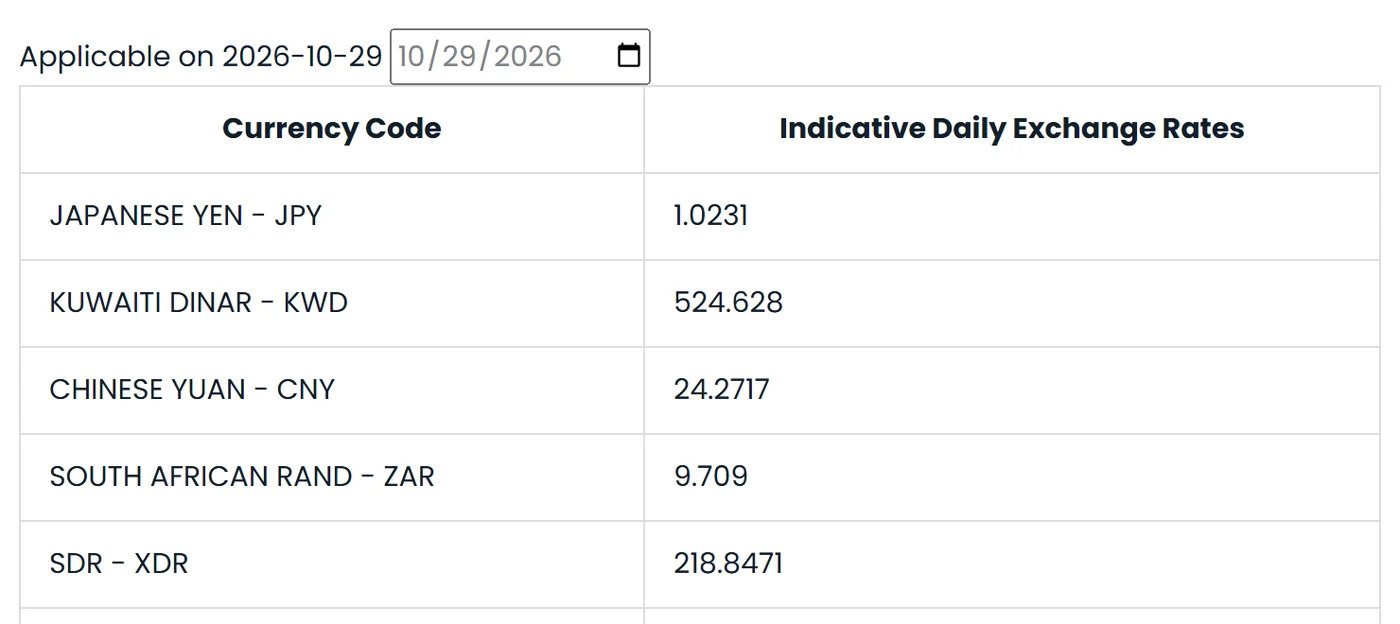This screenshot has height=624, width=1400.
Task: Focus the date input box
Action: tap(520, 56)
